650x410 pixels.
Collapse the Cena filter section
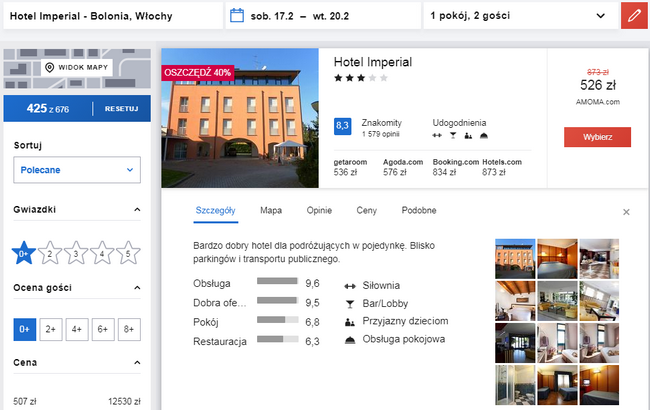(x=137, y=362)
